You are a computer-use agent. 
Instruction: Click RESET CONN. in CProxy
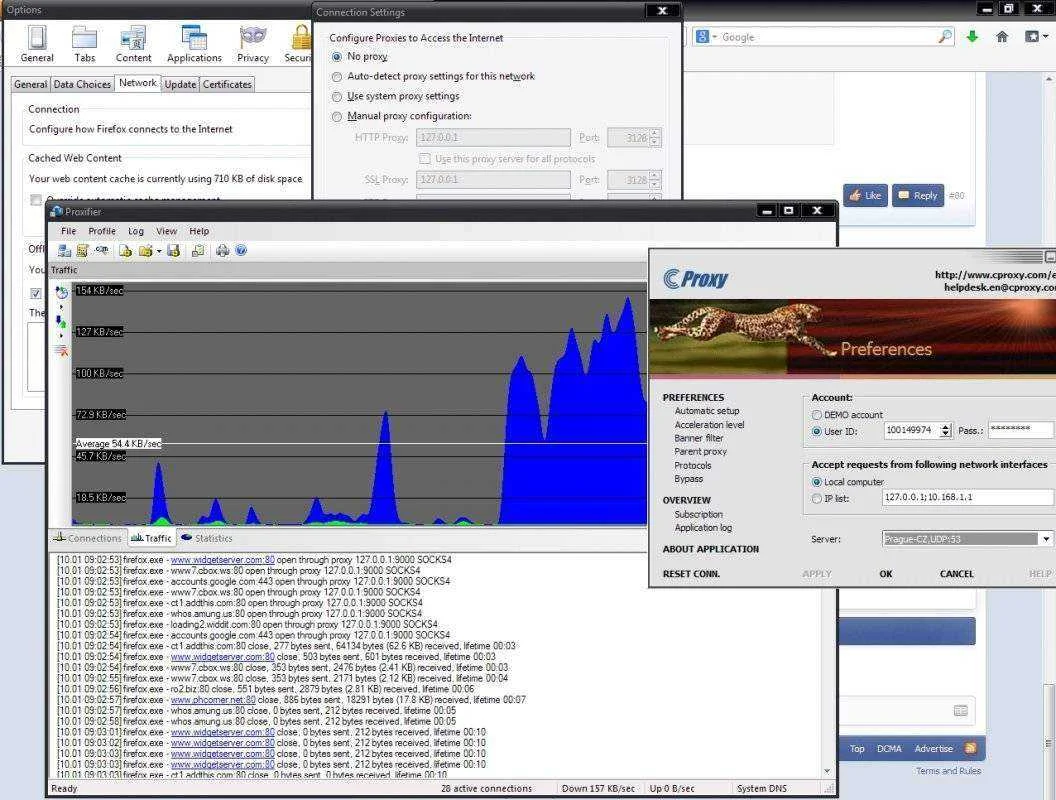pos(691,574)
